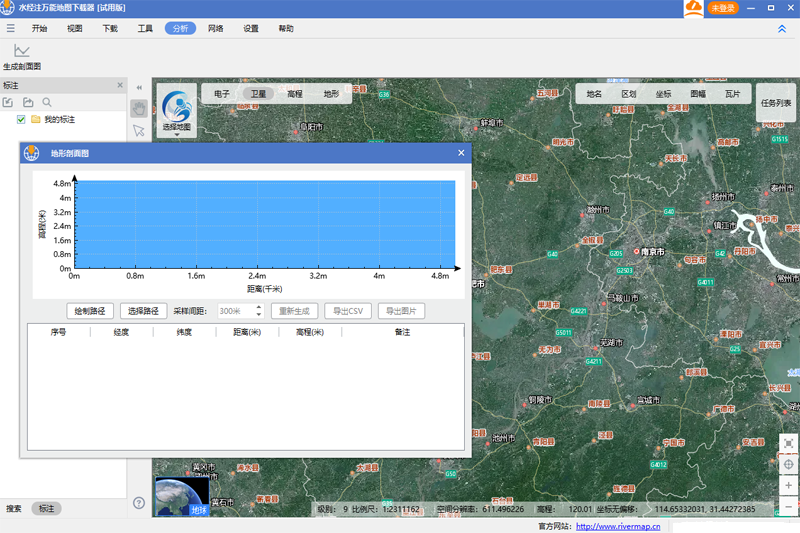Click the search icon in 标注 panel
800x533 pixels.
coord(47,102)
